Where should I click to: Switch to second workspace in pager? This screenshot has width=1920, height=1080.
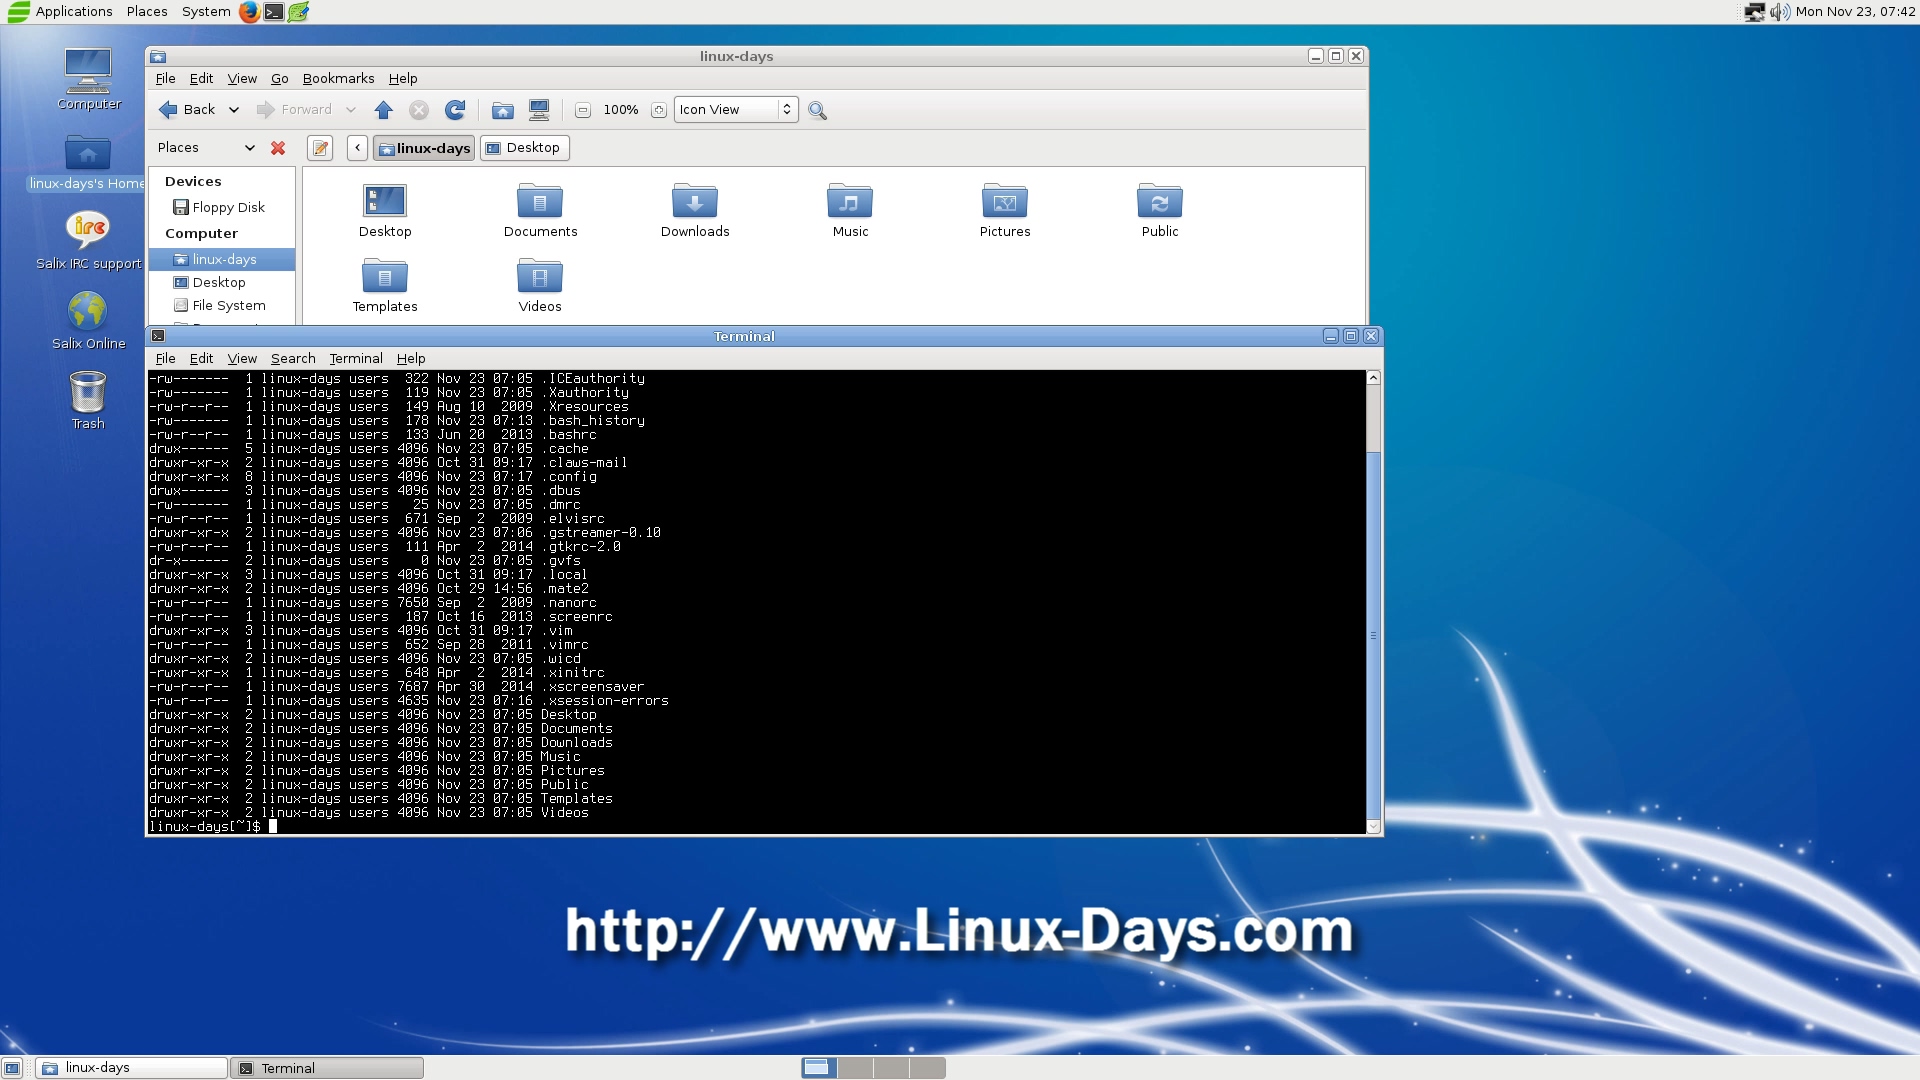(x=855, y=1068)
